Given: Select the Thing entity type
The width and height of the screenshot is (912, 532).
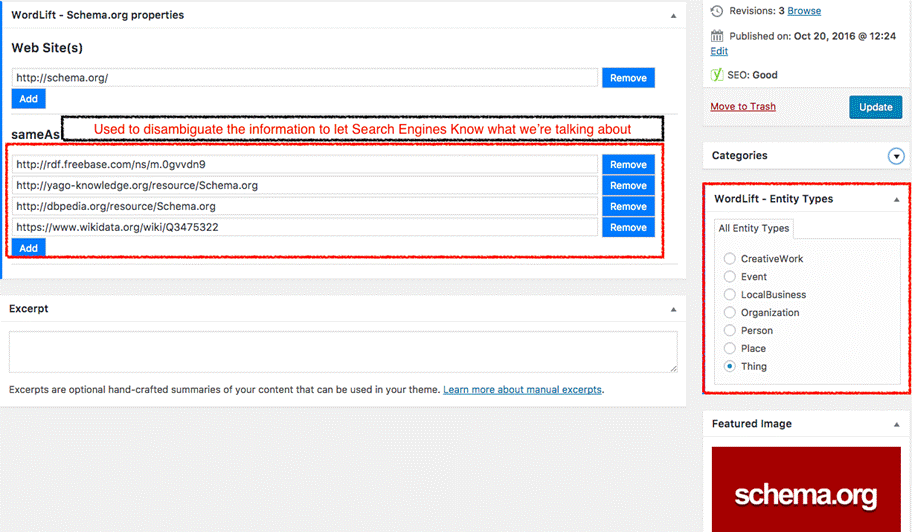Looking at the screenshot, I should coord(730,367).
